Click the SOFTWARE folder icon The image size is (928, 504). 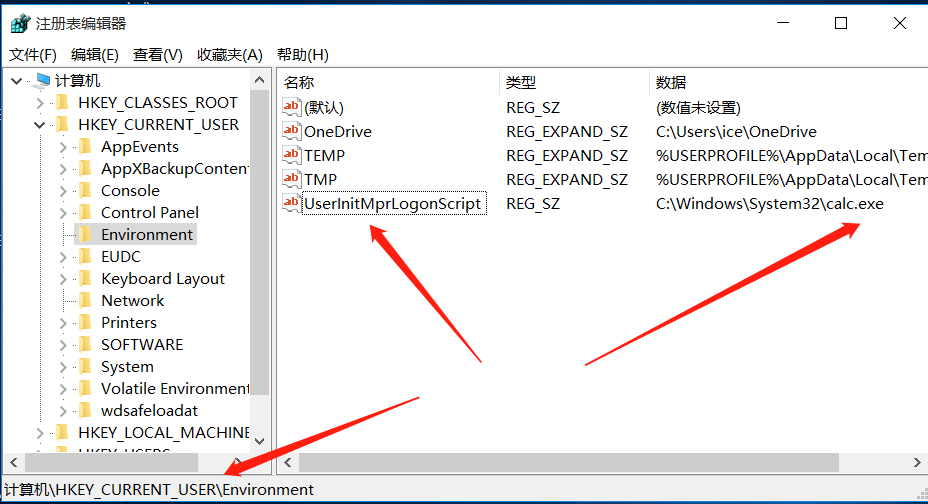coord(85,344)
